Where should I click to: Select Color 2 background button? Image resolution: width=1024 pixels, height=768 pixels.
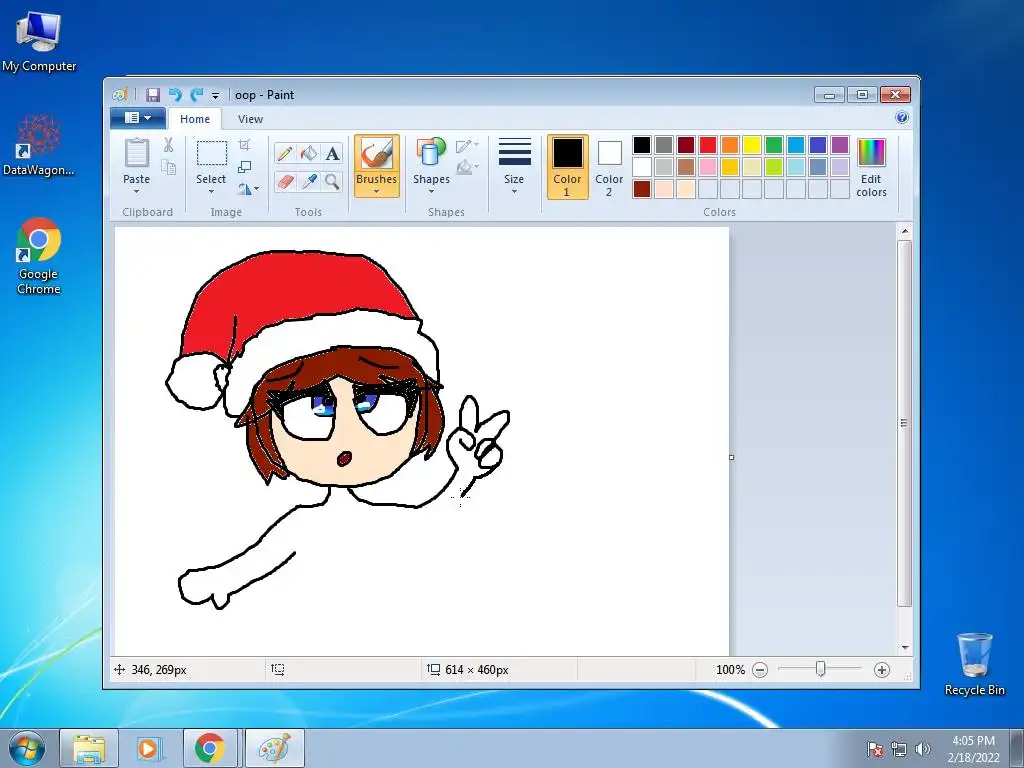click(609, 167)
